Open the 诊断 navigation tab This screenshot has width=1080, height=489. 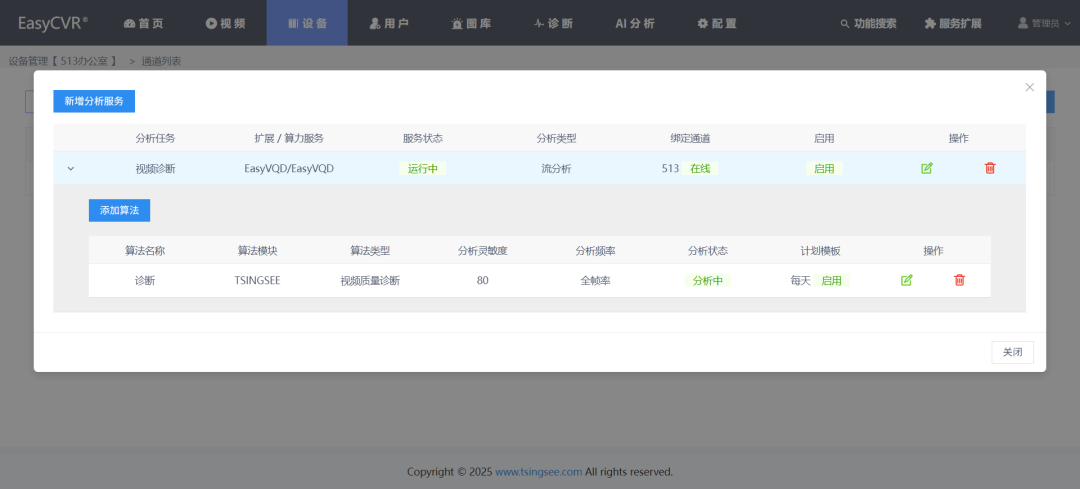point(553,23)
